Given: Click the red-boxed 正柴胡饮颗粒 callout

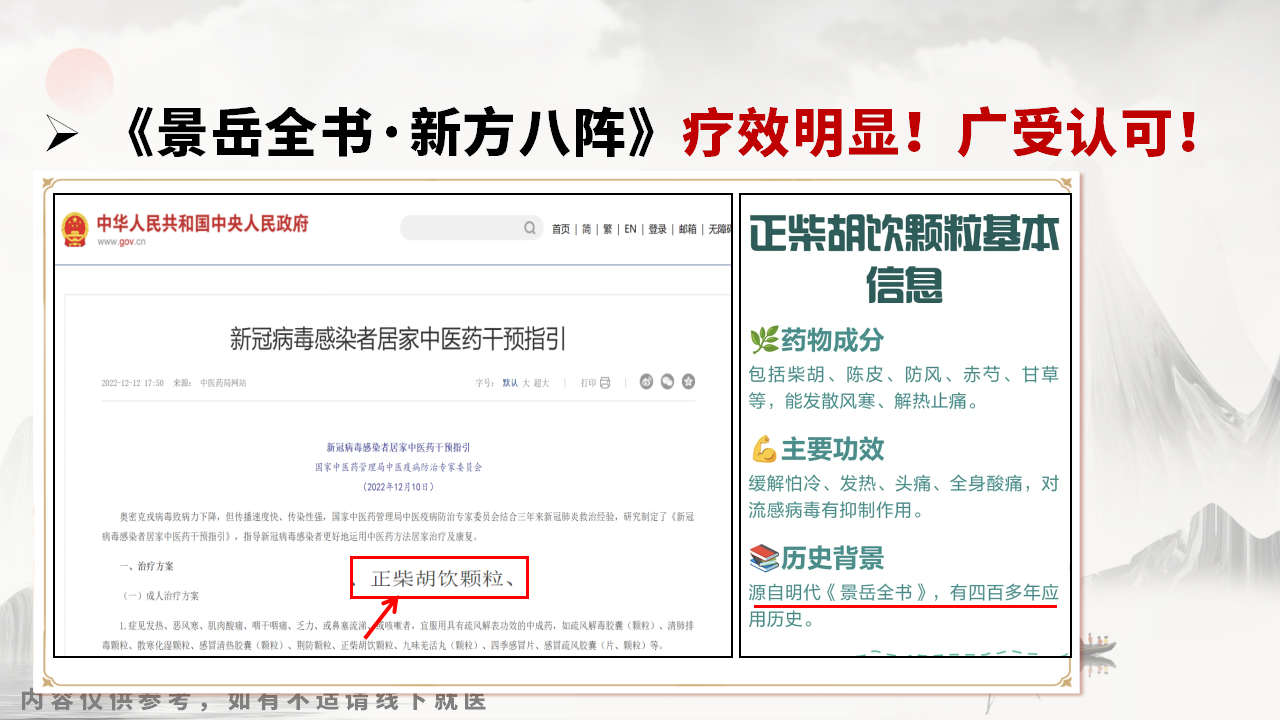Looking at the screenshot, I should (x=438, y=578).
